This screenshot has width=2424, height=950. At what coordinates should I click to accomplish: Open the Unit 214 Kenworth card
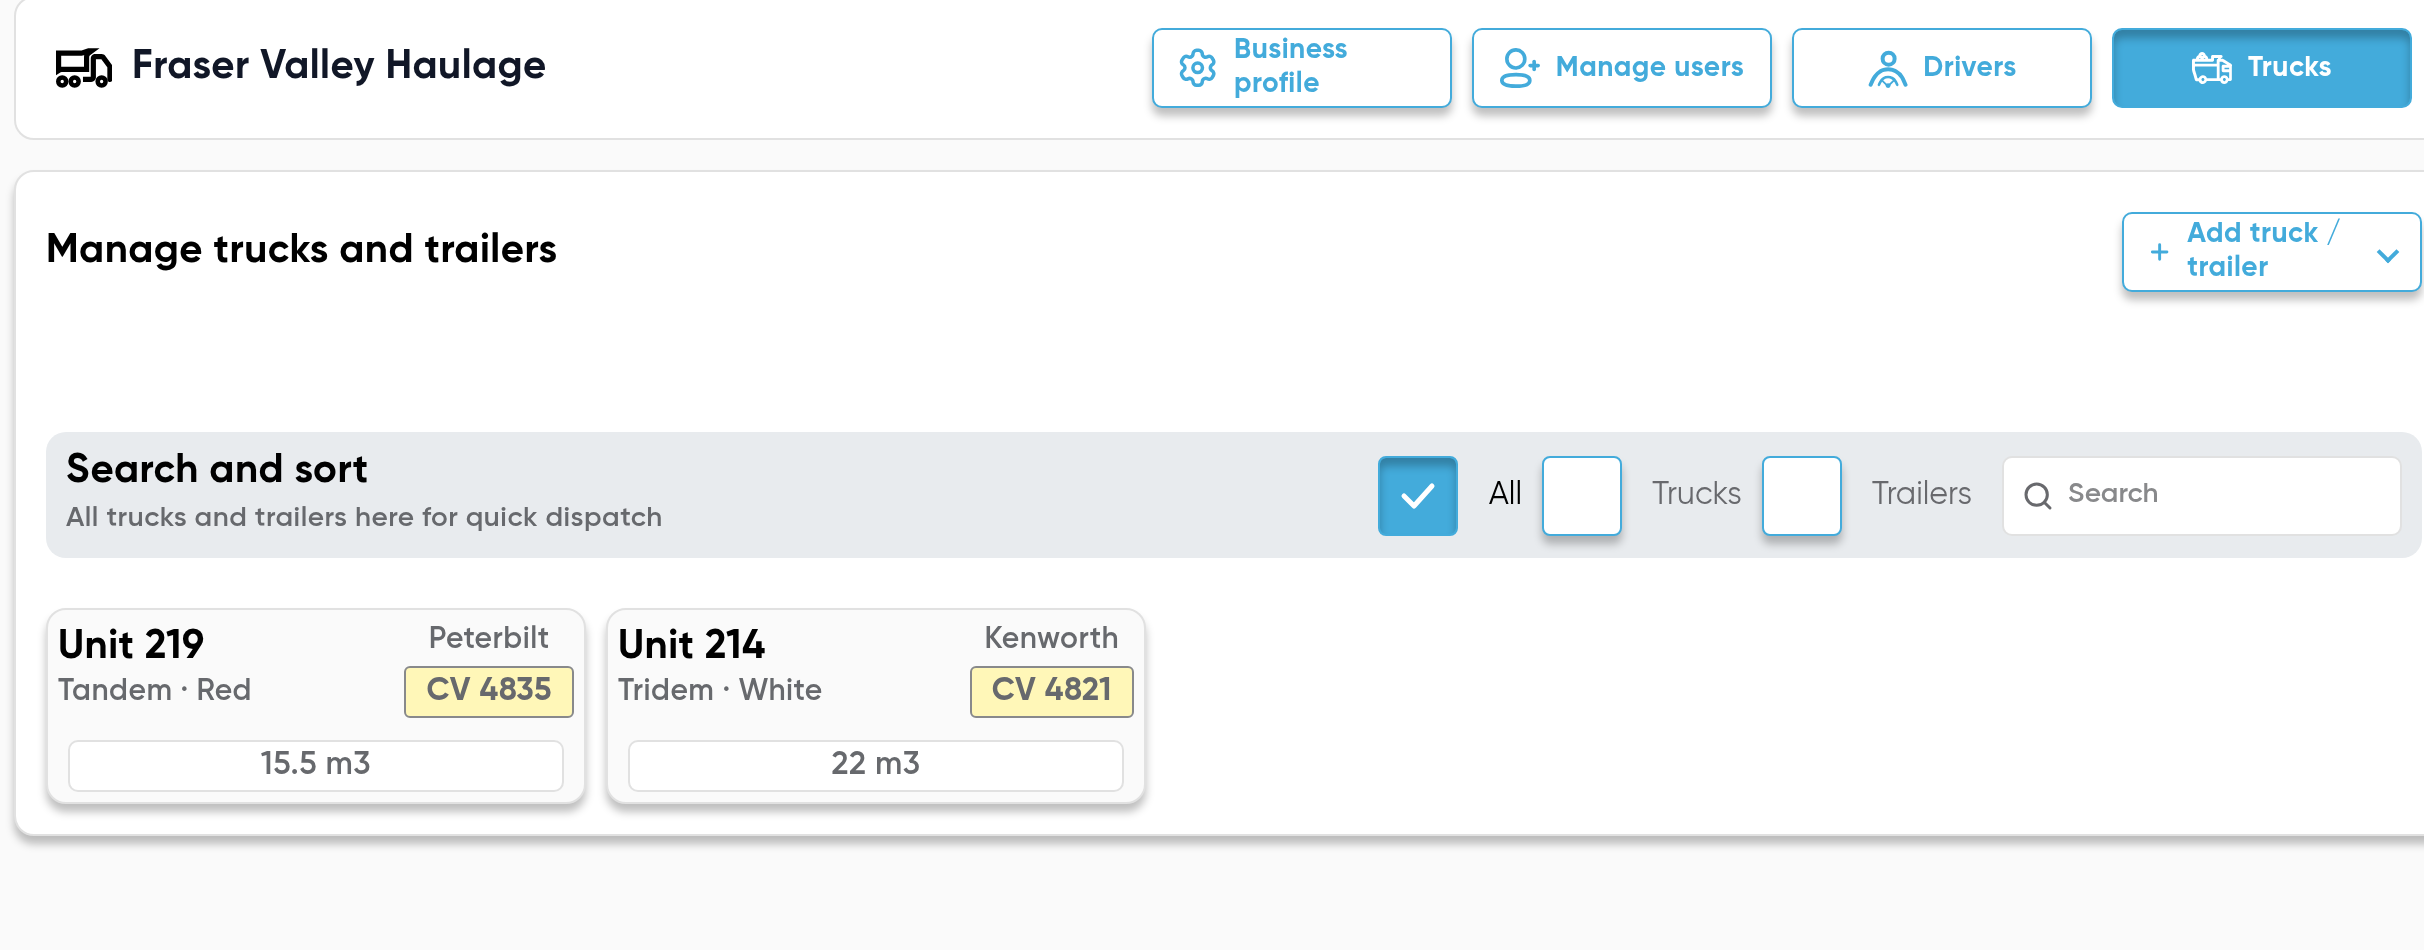click(876, 706)
